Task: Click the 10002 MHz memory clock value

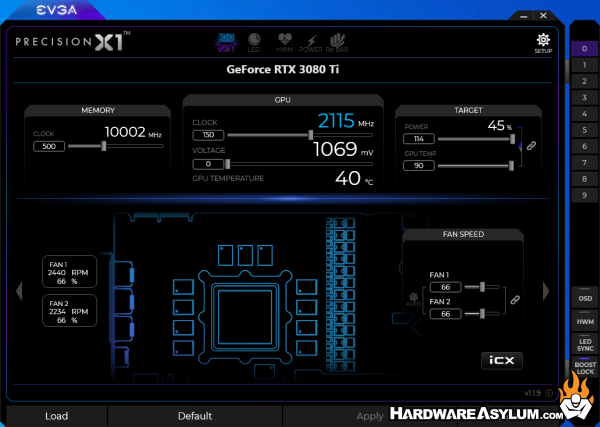Action: 133,132
